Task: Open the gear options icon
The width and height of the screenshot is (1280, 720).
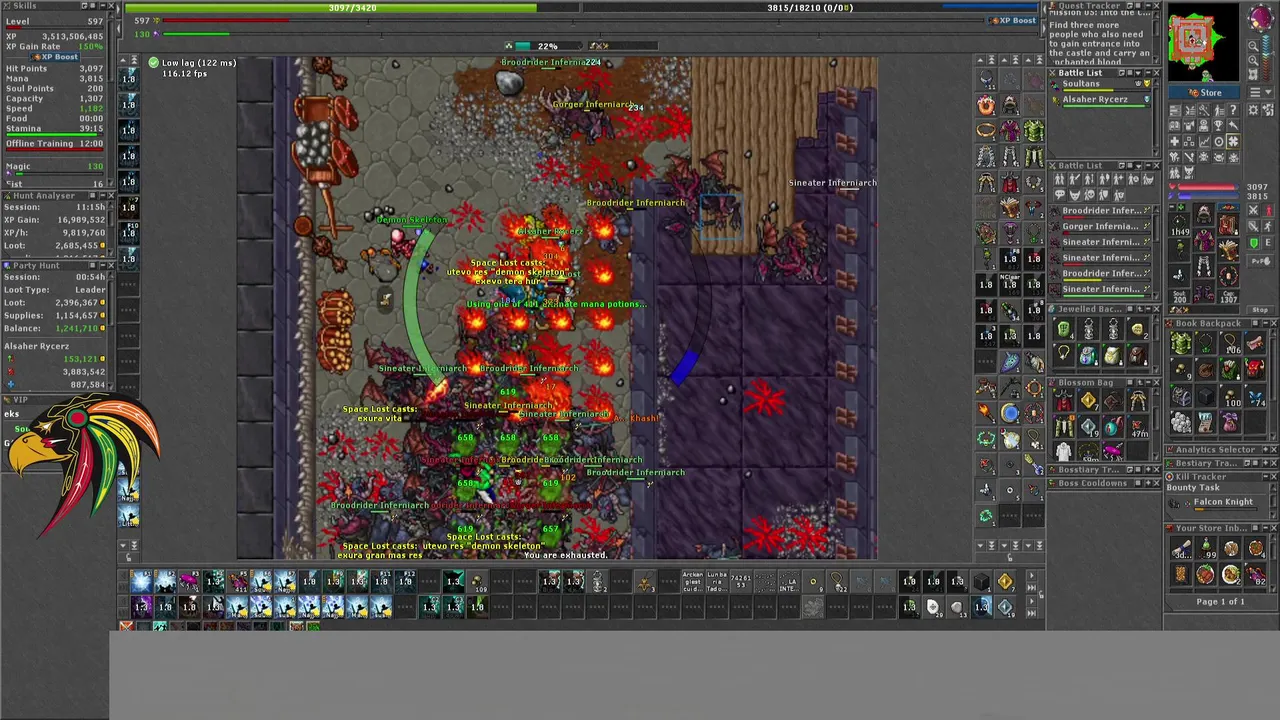Action: [x=1253, y=110]
